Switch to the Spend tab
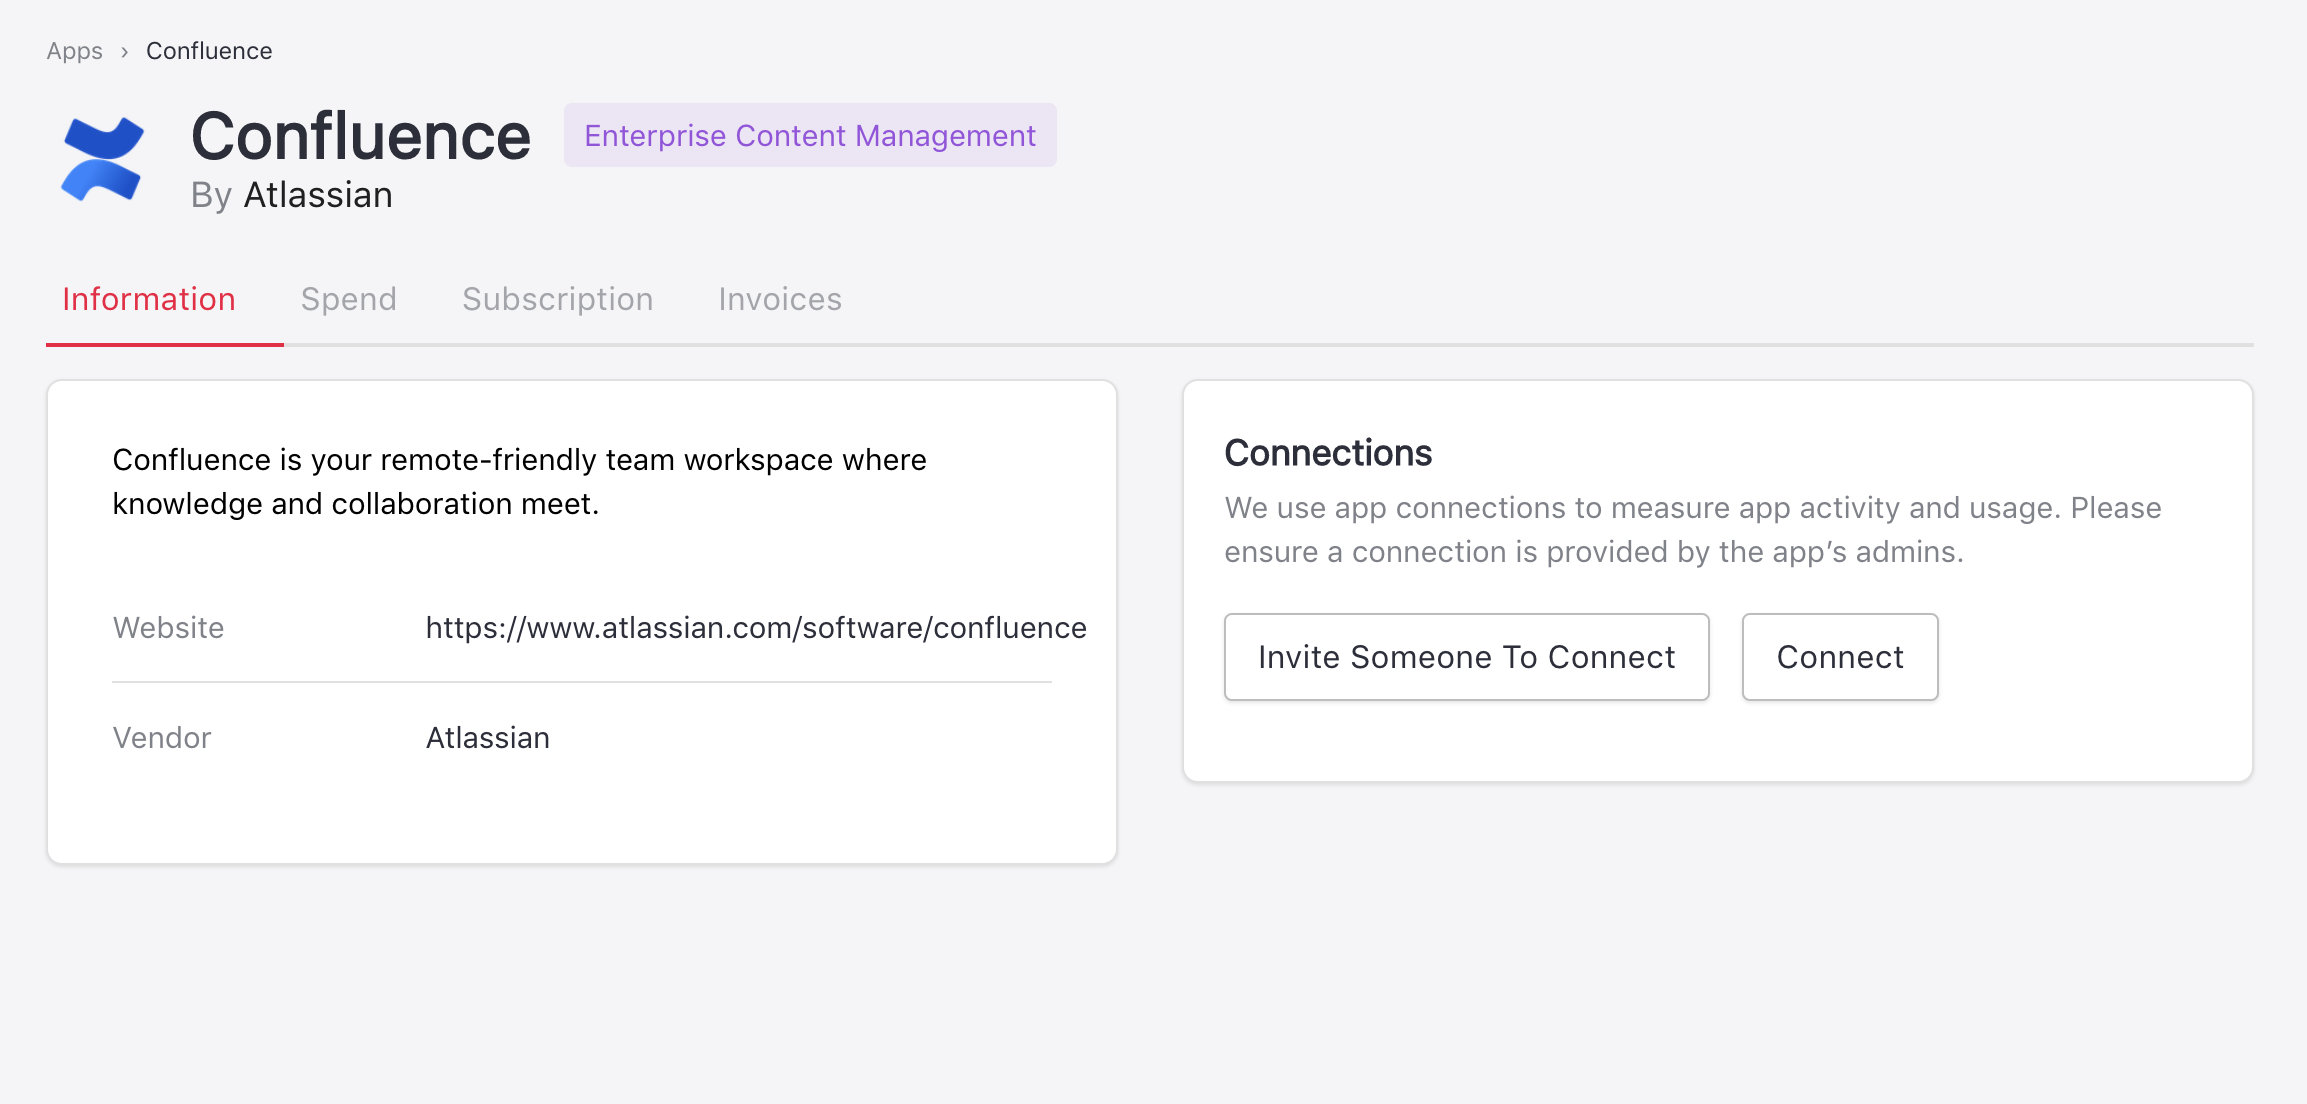Screen dimensions: 2307x1104 coord(349,299)
